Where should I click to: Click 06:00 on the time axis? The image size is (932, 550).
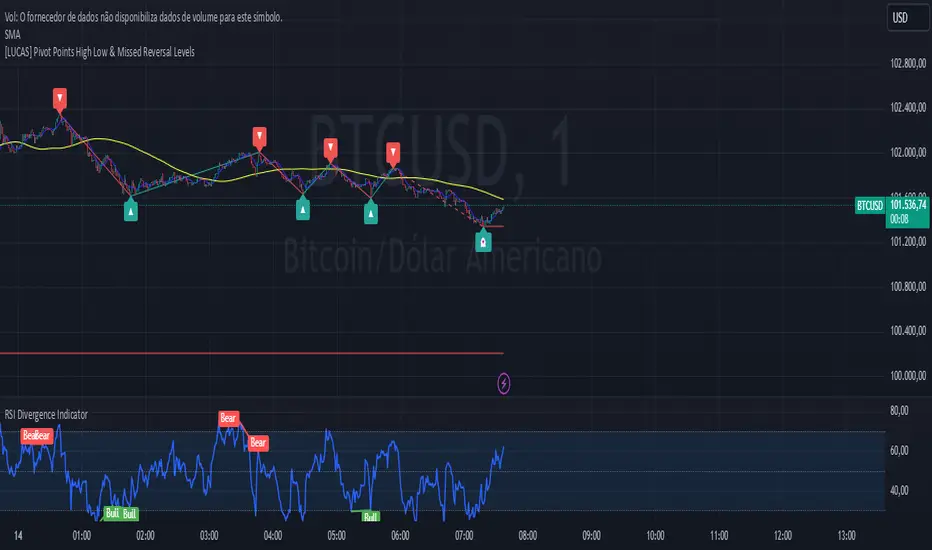(400, 536)
